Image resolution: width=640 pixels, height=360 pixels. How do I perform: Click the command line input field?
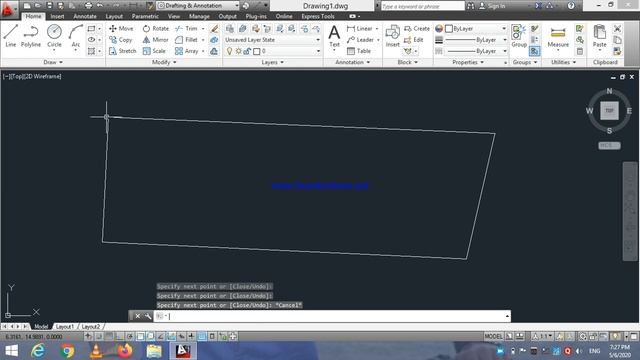[x=332, y=316]
